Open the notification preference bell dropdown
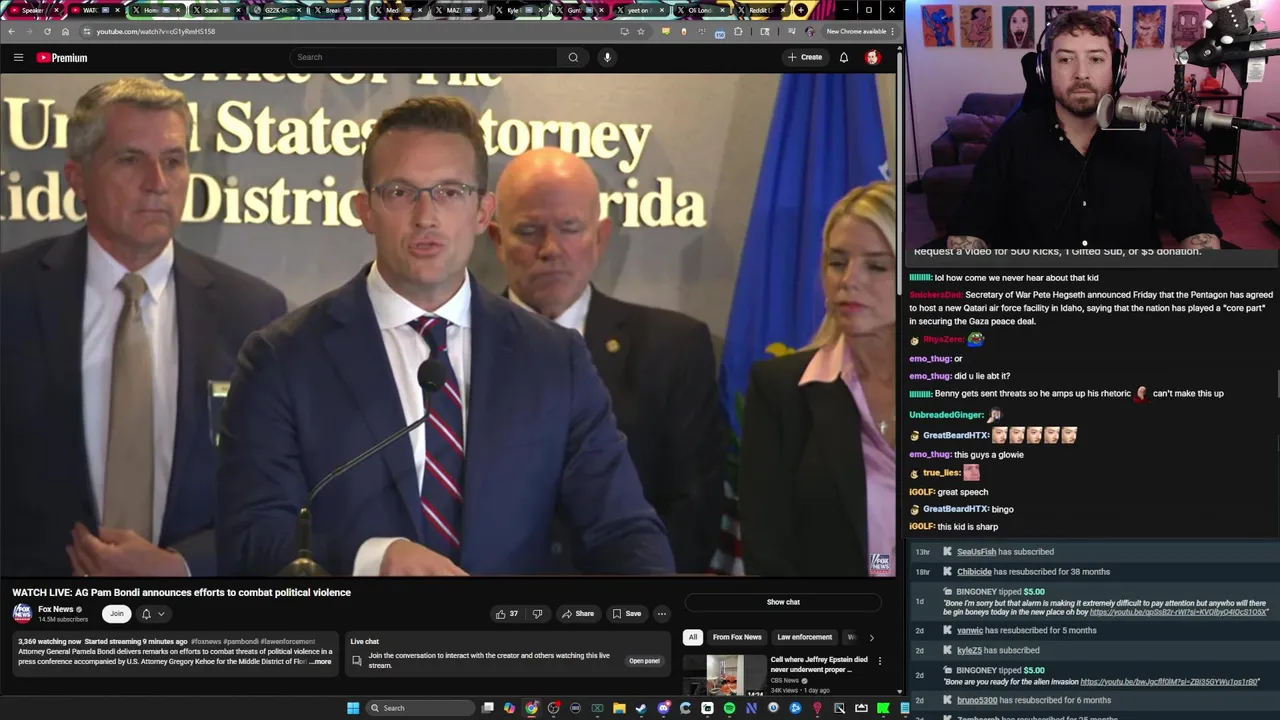 tap(152, 614)
